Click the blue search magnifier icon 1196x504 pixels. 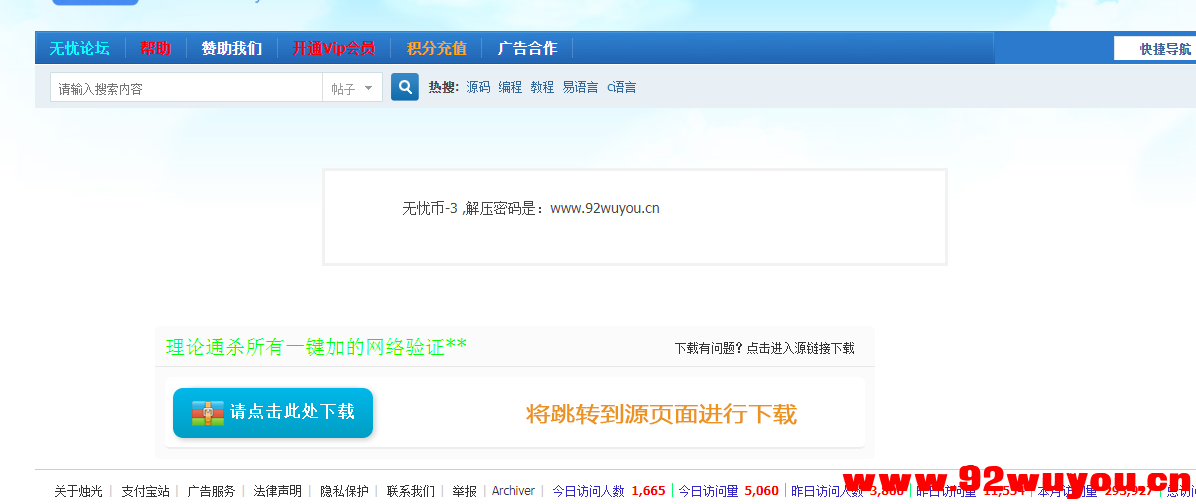click(x=405, y=87)
